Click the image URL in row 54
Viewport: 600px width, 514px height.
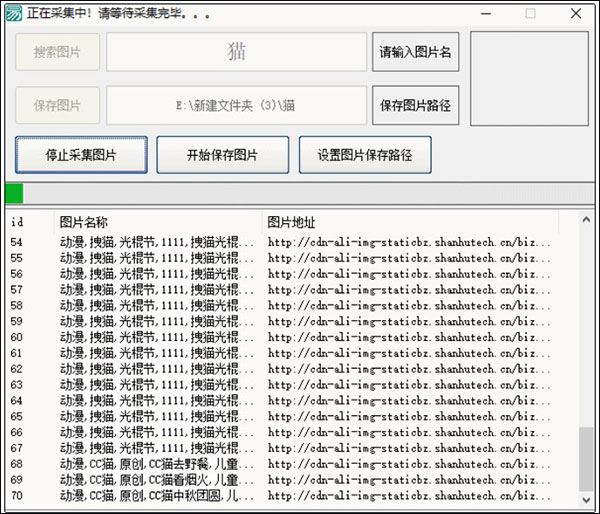(409, 242)
